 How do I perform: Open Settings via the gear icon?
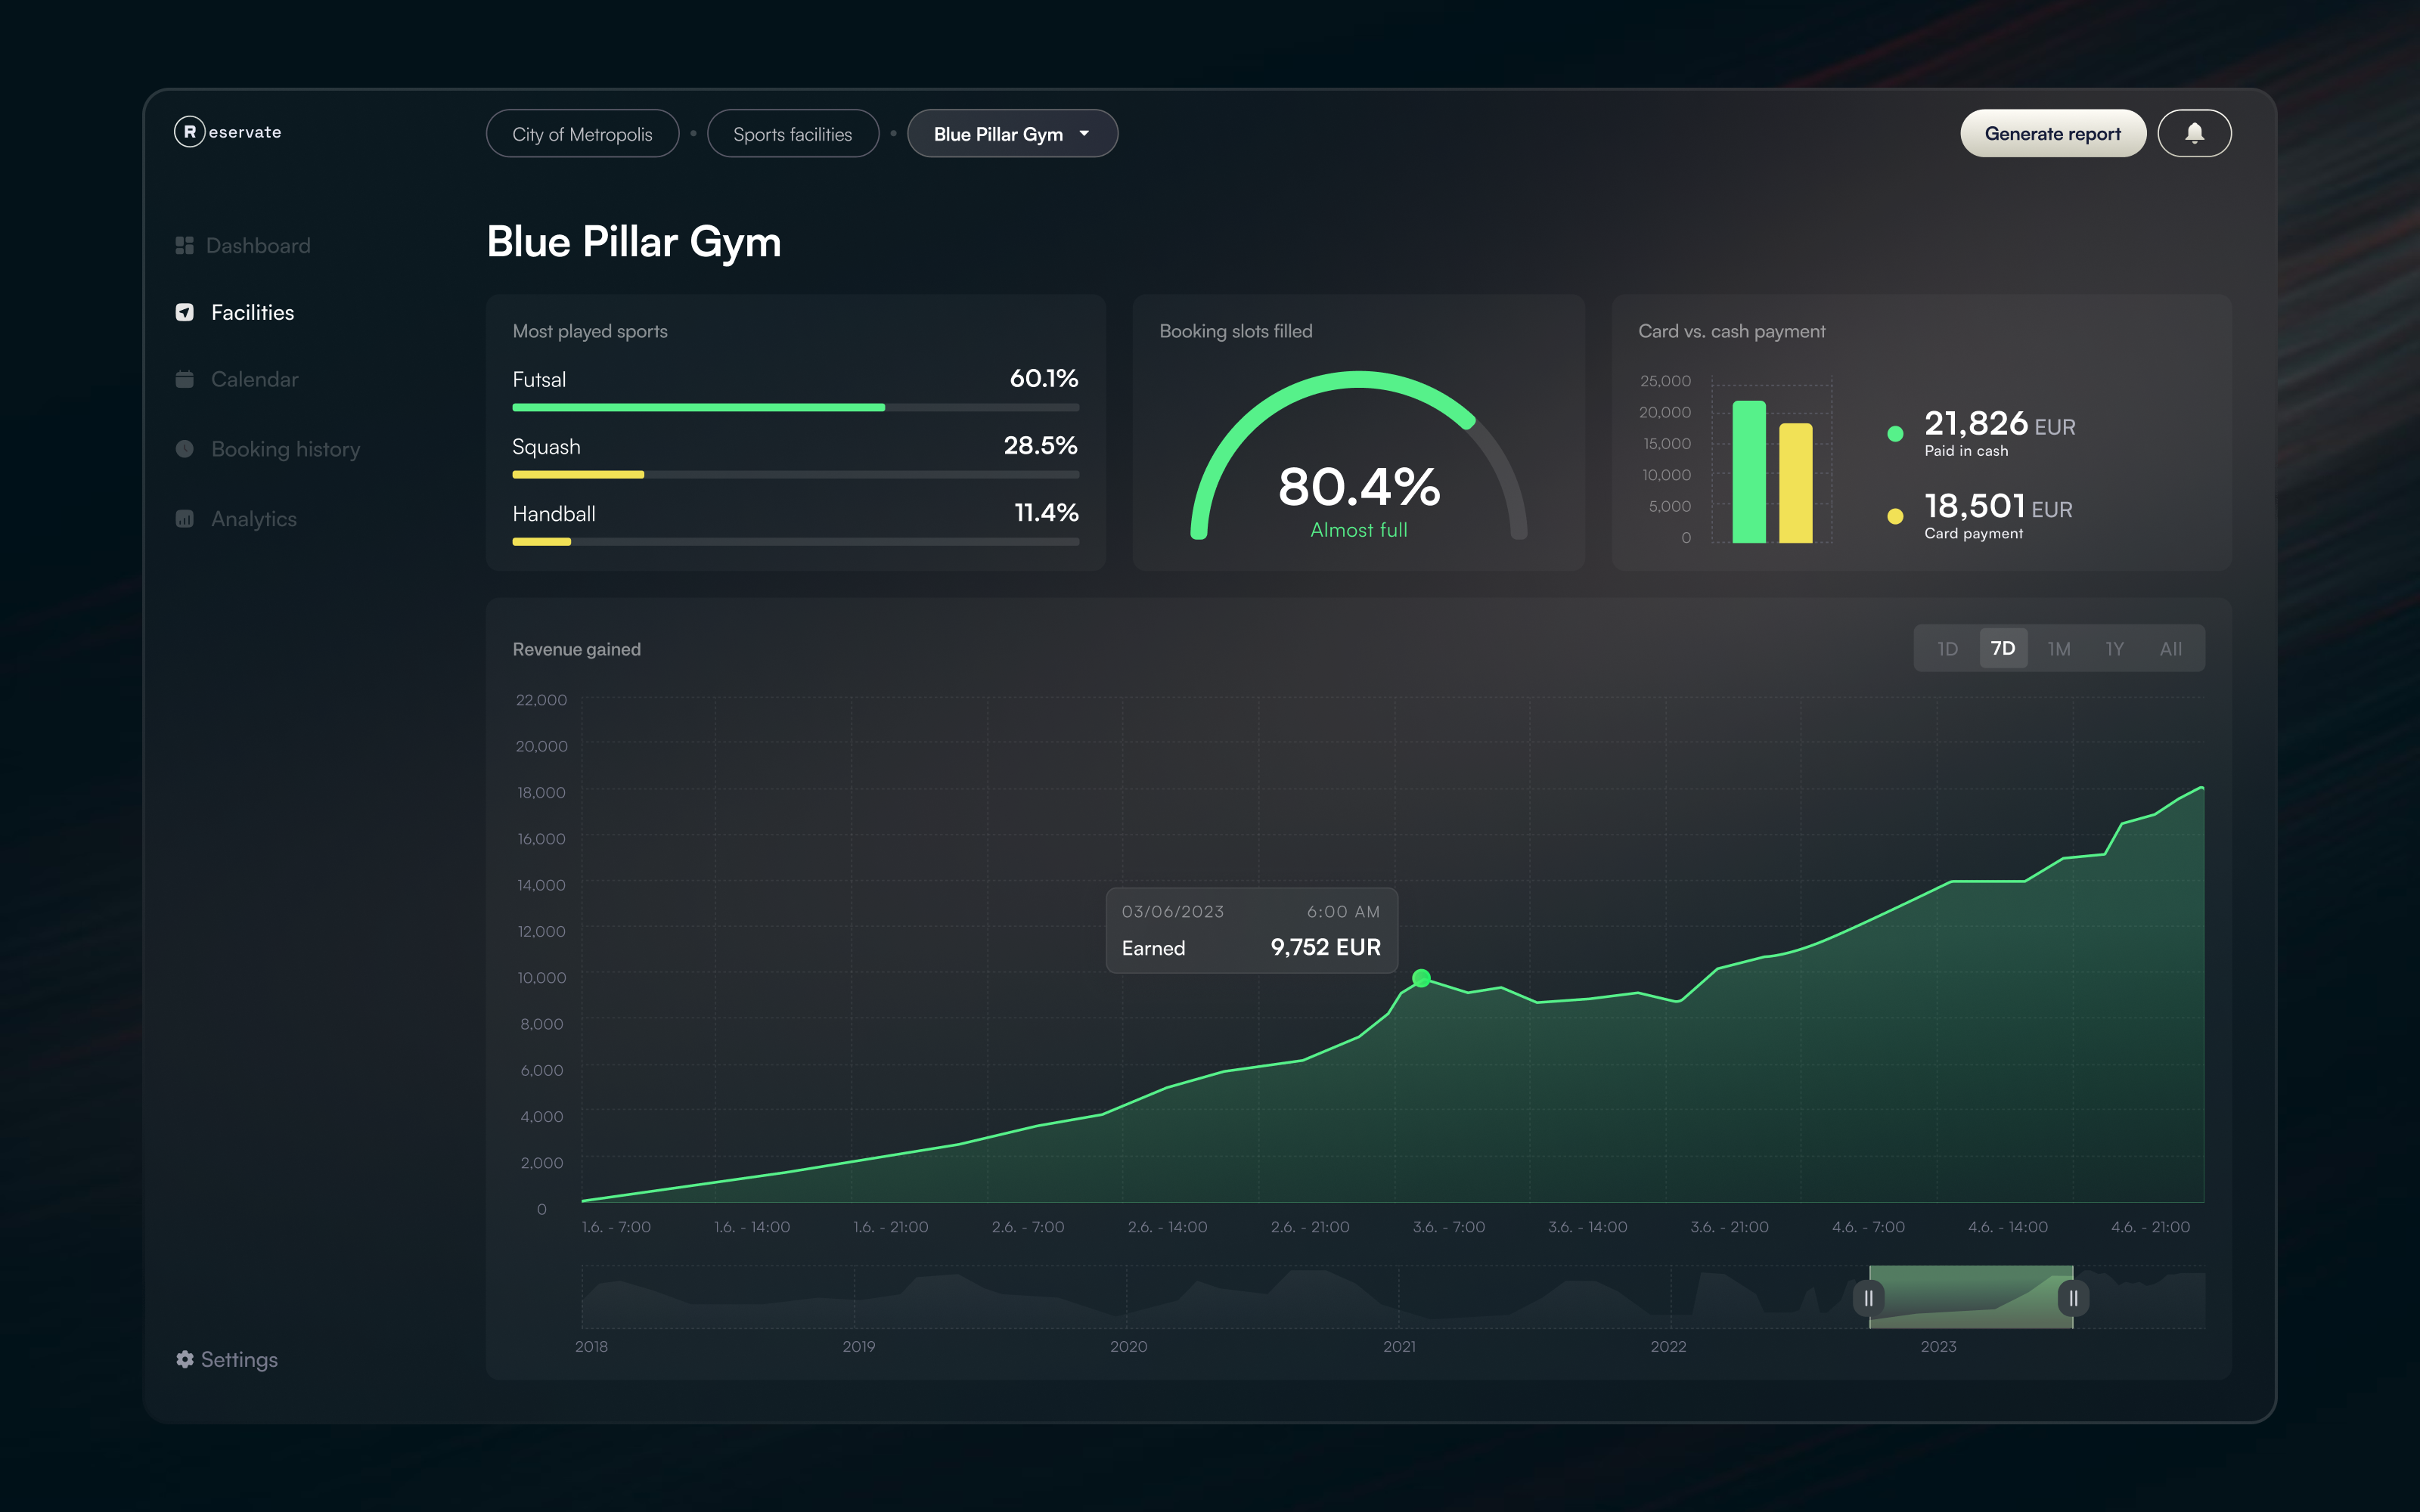(x=184, y=1359)
